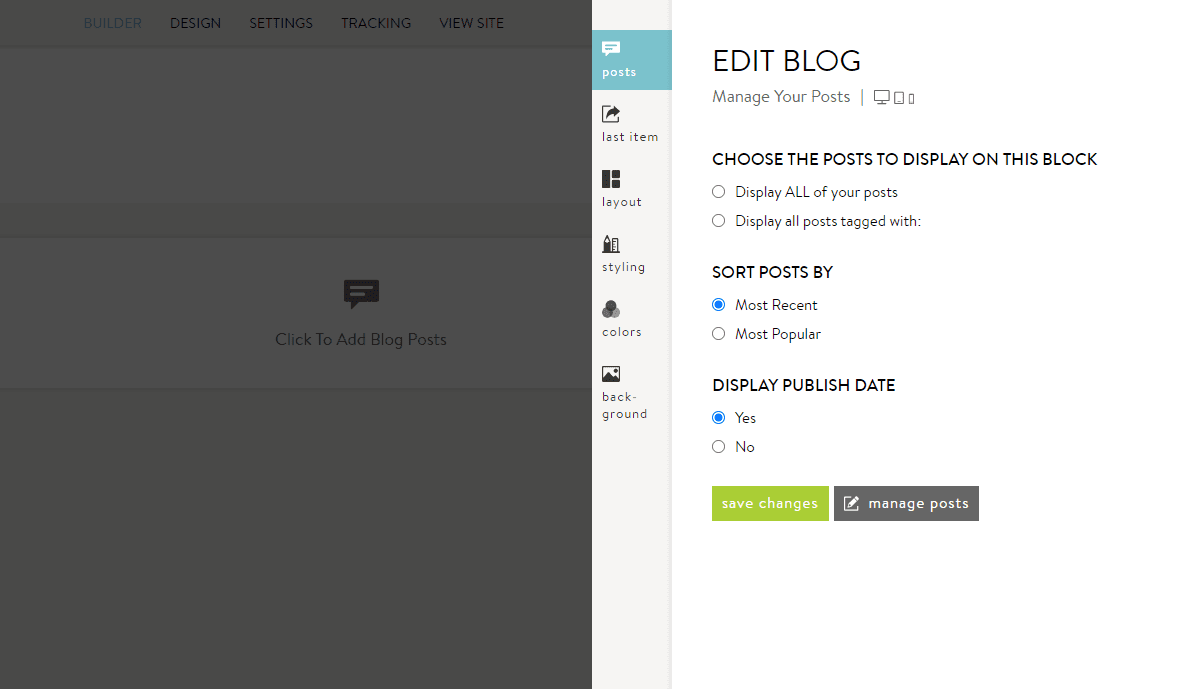Open the colors panel in the sidebar
The image size is (1201, 689).
tap(620, 318)
